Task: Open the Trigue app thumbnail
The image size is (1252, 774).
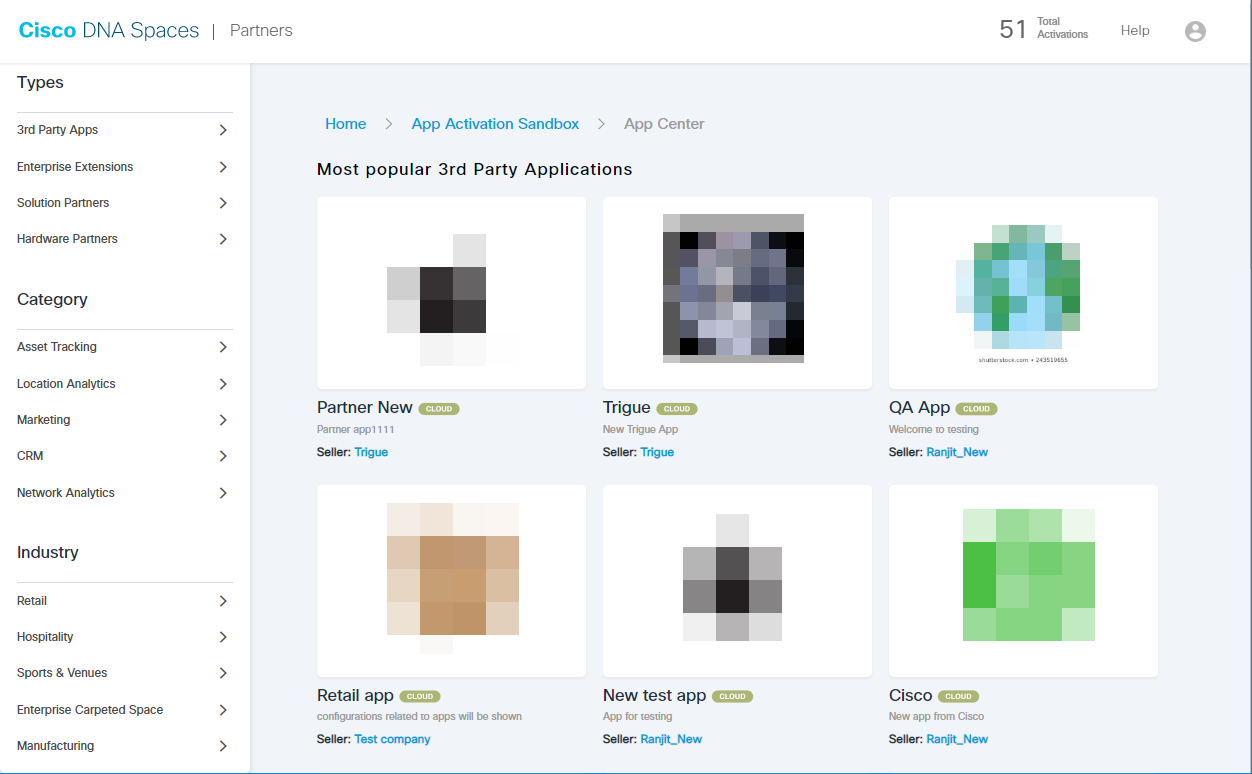Action: [737, 293]
